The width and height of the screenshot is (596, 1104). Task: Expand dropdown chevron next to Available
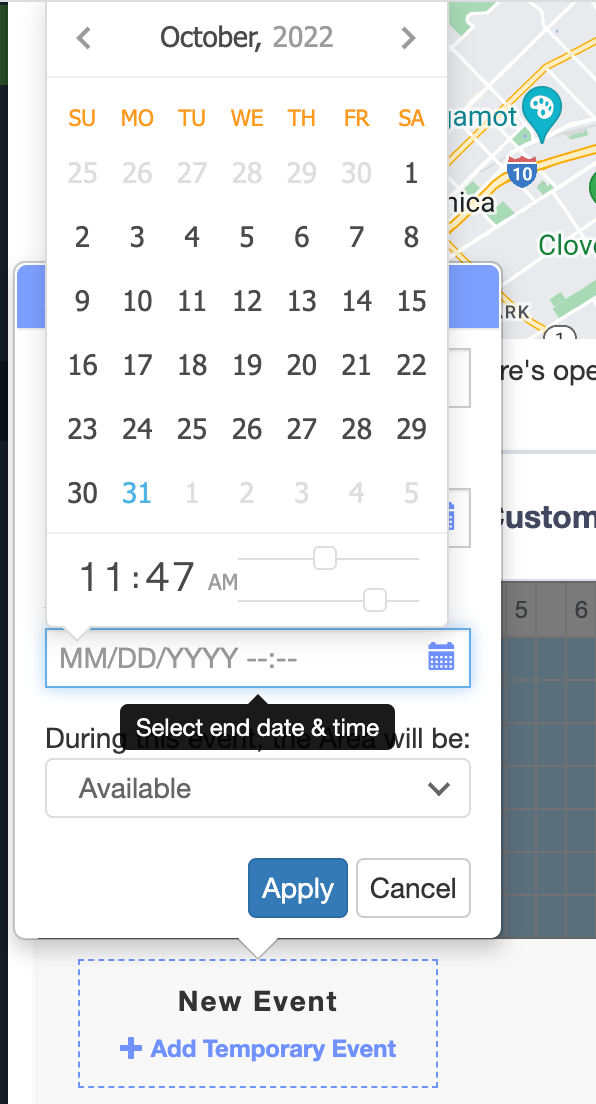439,789
